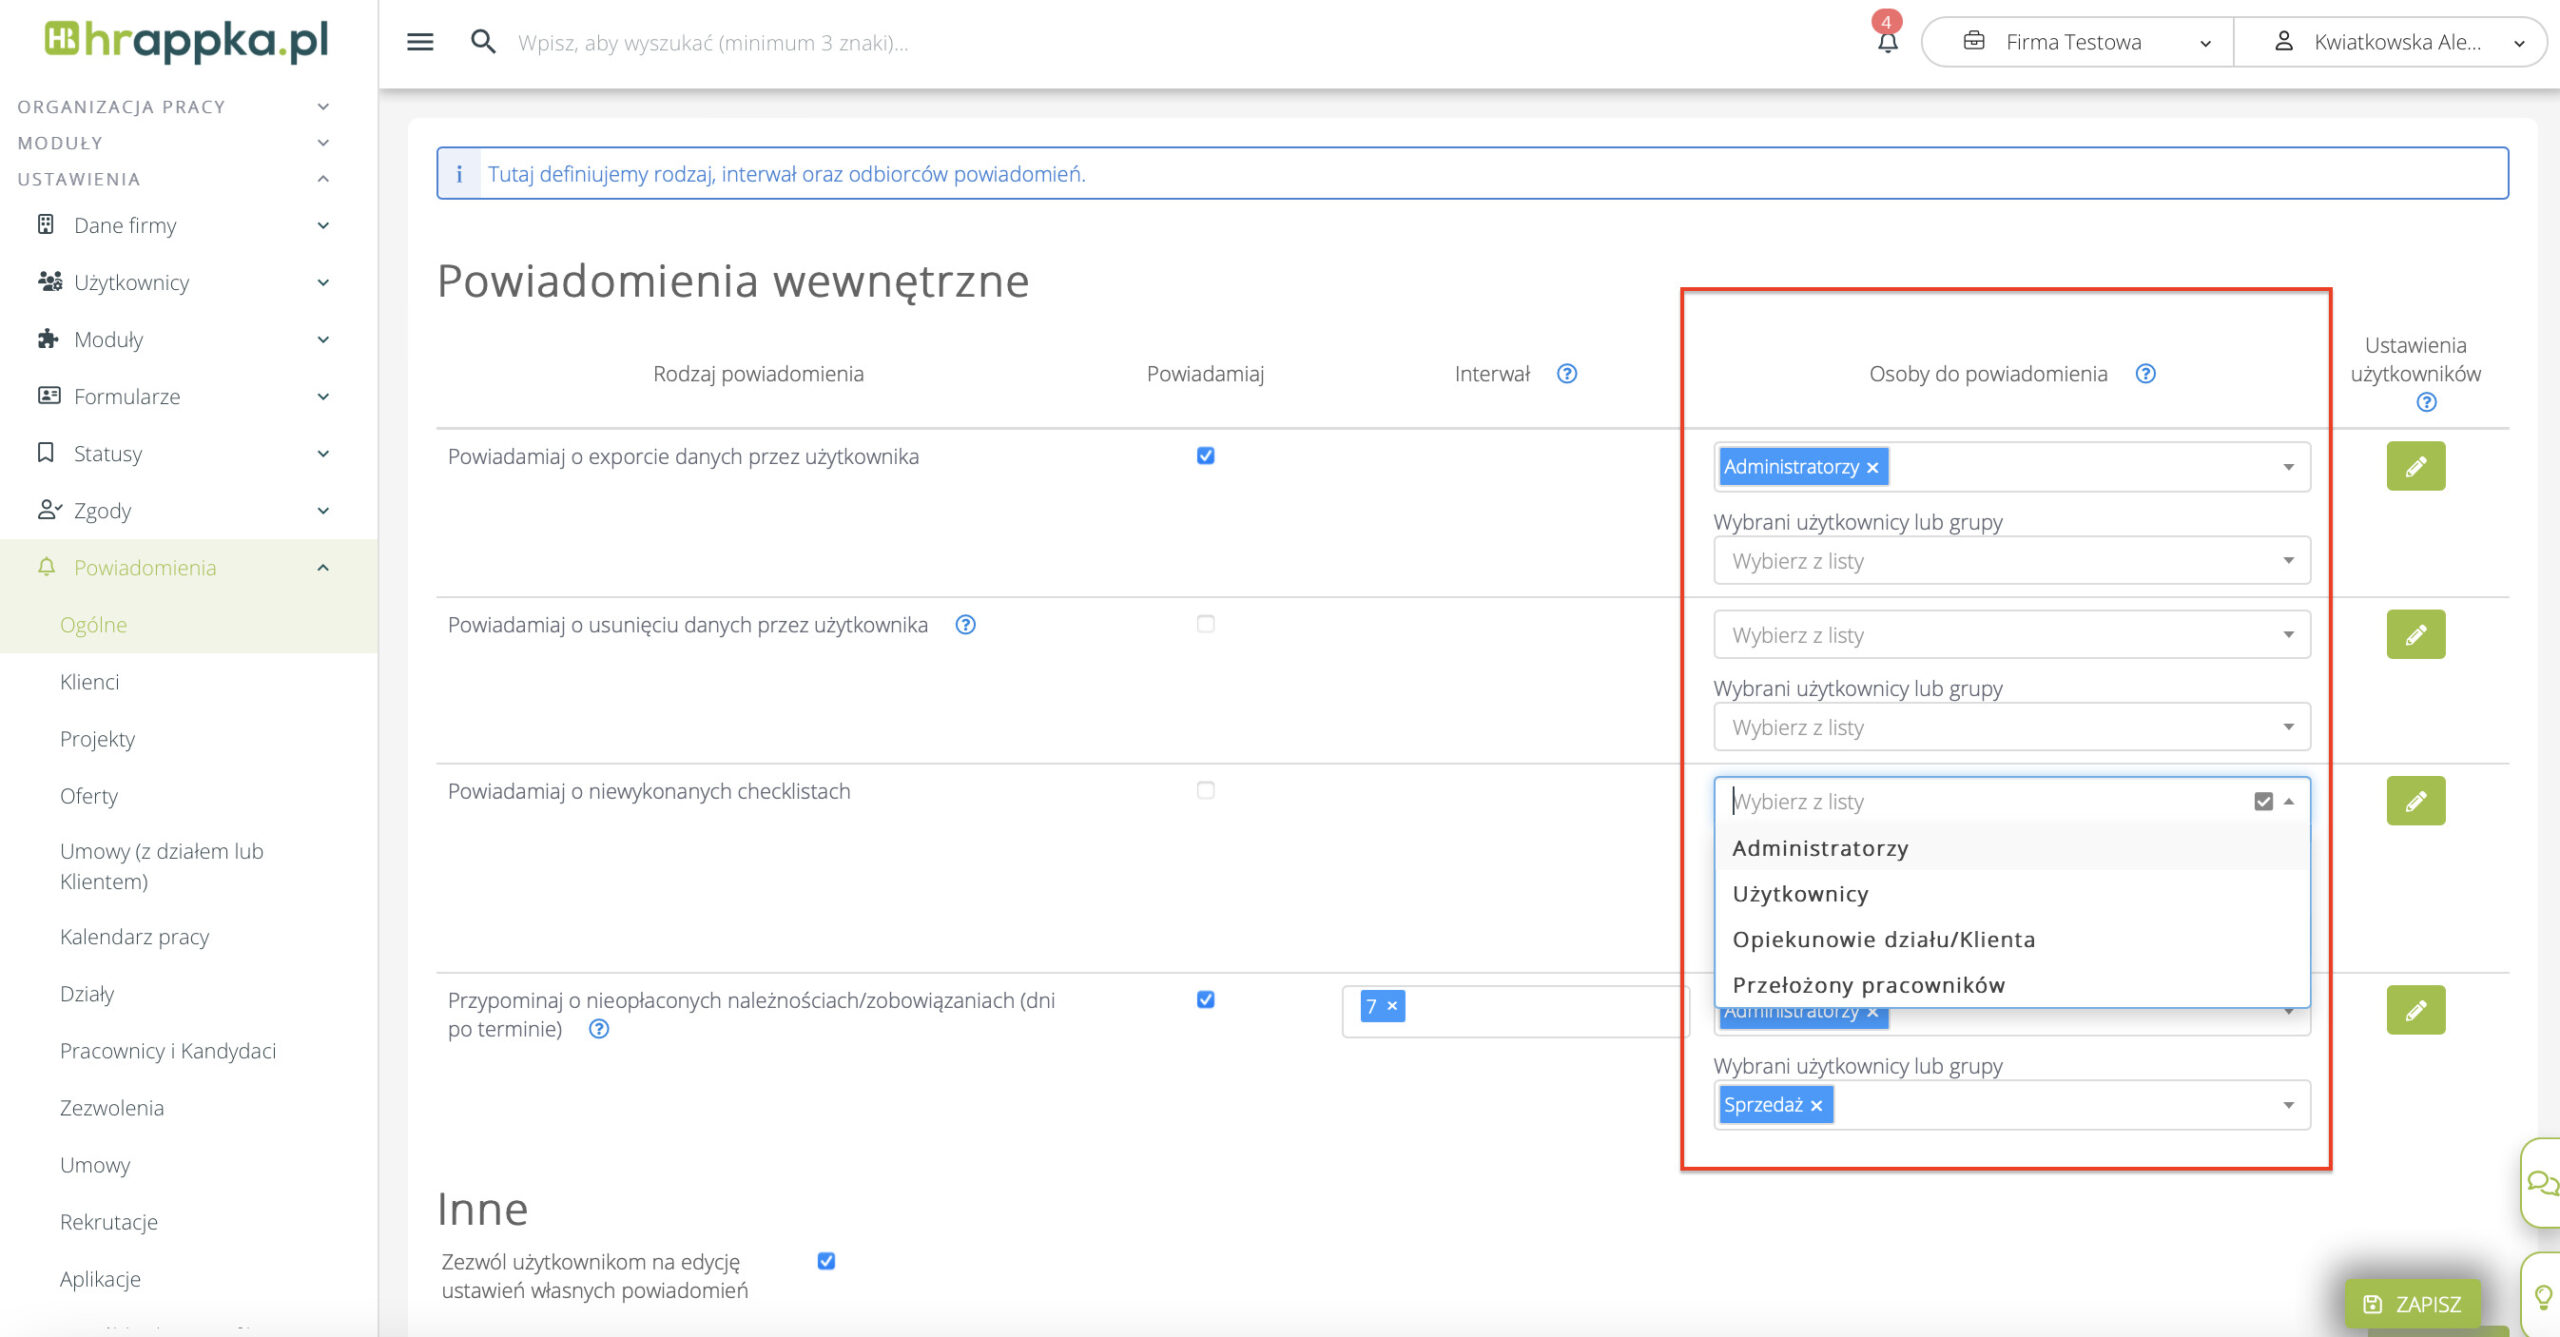The width and height of the screenshot is (2560, 1337).
Task: Uncheck notify about data export checkbox
Action: click(1205, 456)
